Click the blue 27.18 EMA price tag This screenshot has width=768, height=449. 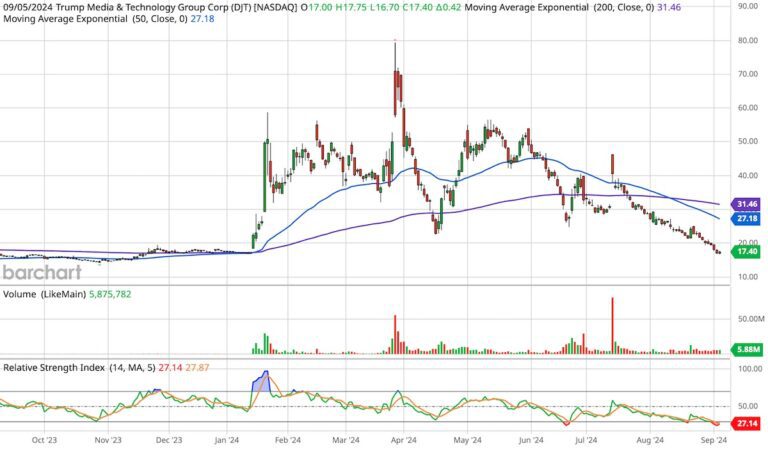coord(746,218)
